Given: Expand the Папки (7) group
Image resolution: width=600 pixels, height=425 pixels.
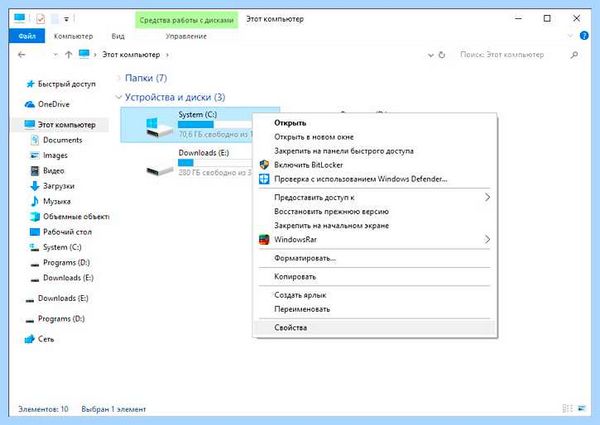Looking at the screenshot, I should pos(118,78).
